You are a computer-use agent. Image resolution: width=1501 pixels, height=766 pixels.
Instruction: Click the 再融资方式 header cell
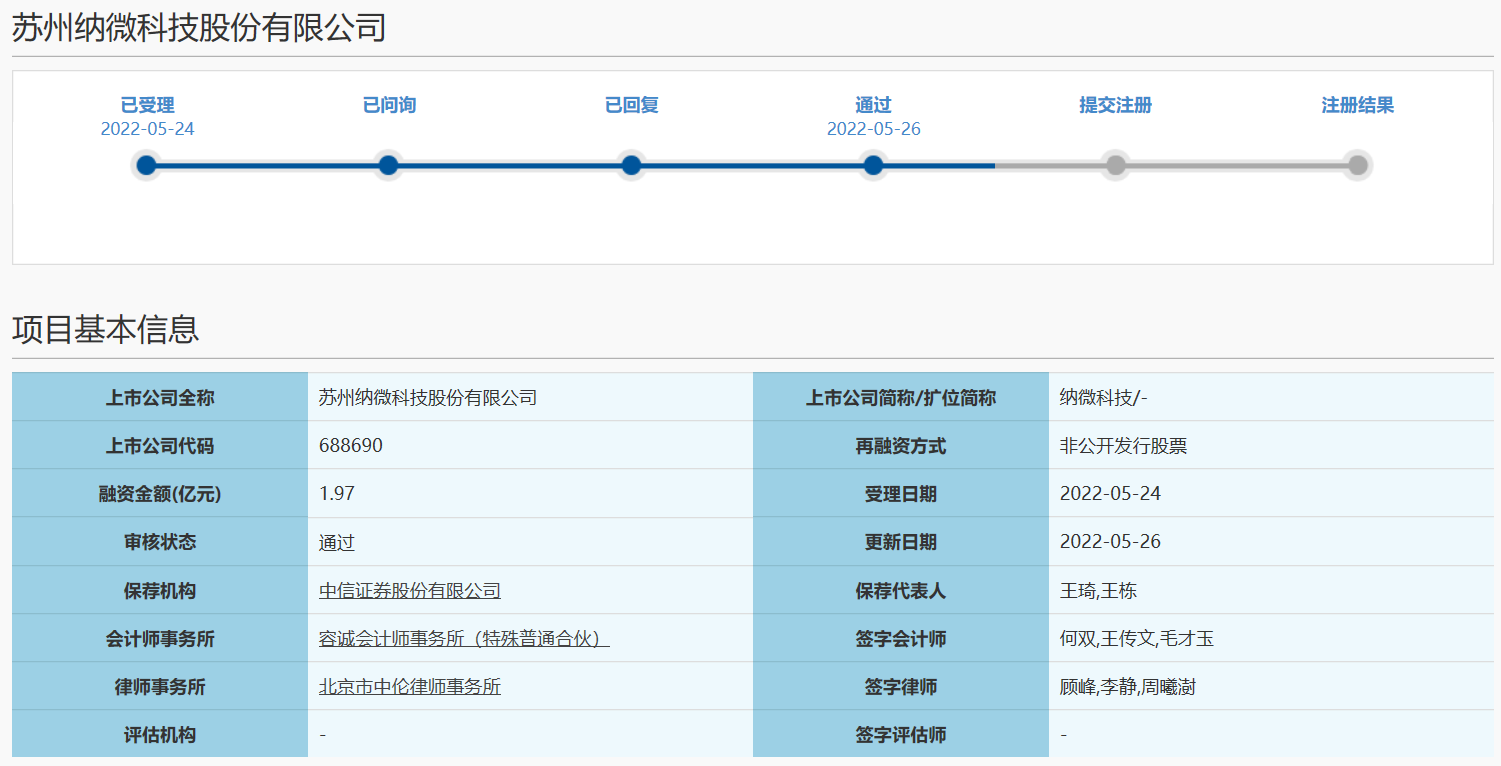(x=901, y=445)
